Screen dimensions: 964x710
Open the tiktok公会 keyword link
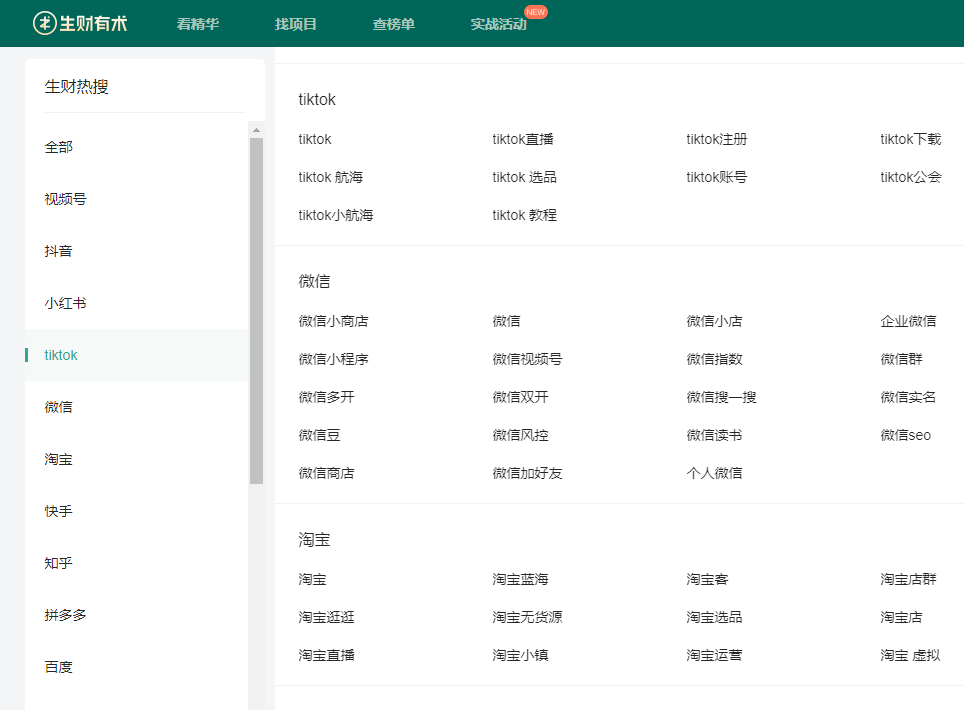click(x=911, y=177)
